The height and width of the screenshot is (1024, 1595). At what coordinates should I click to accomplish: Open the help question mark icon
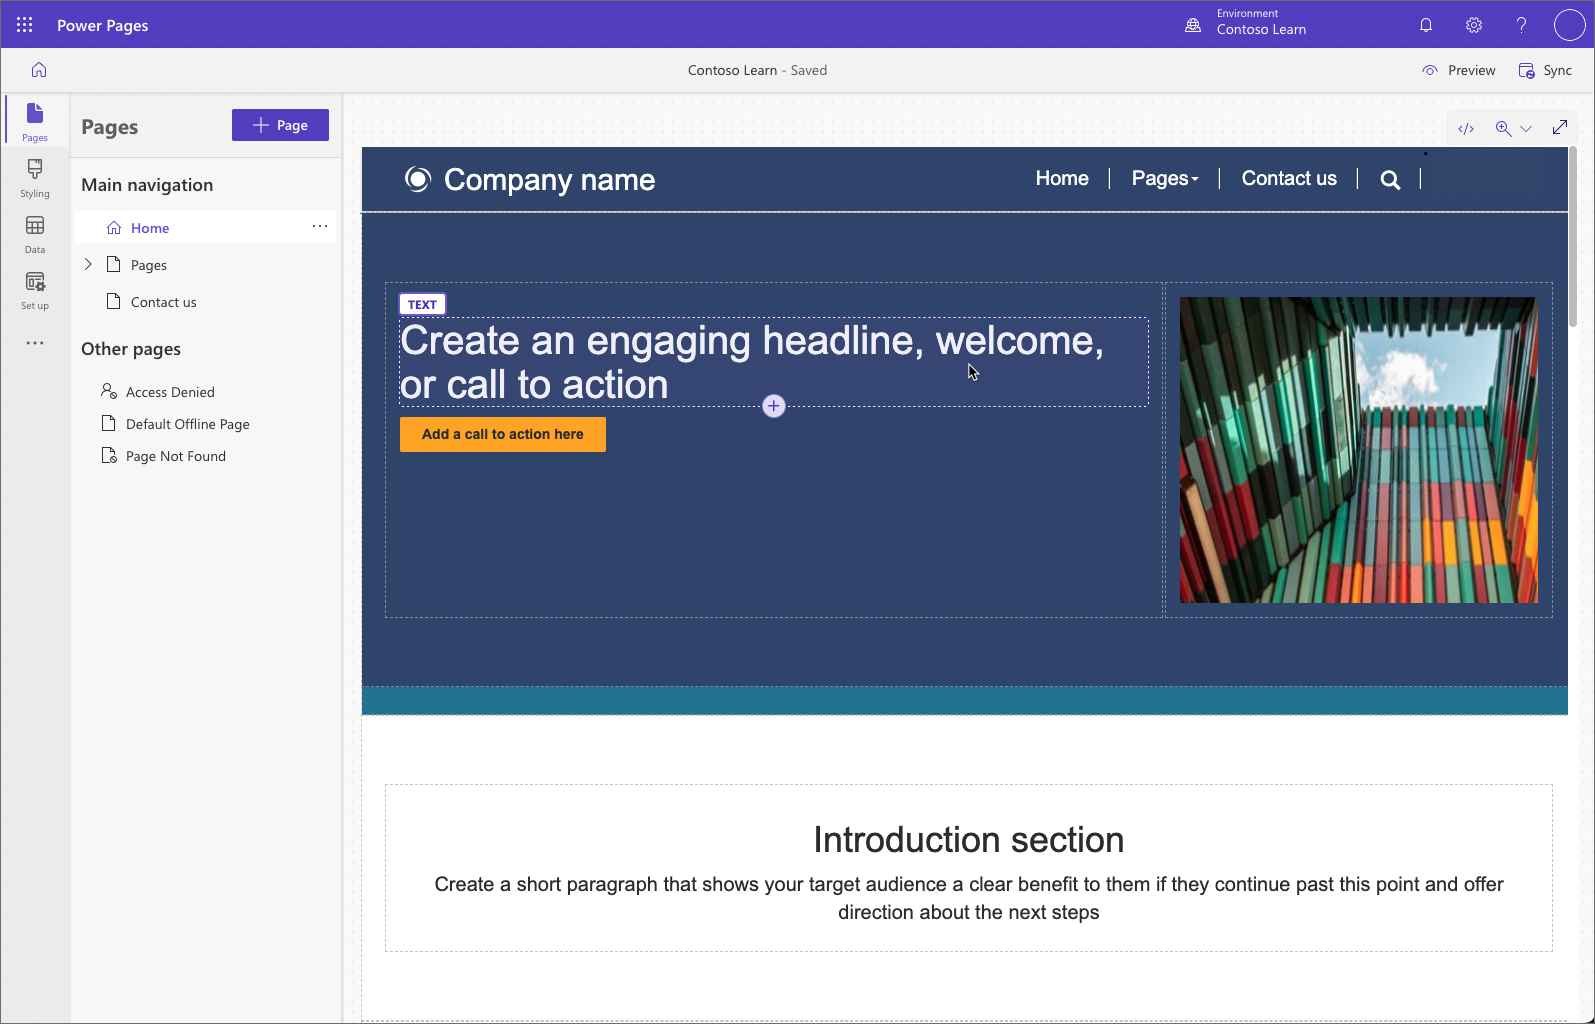[1521, 25]
